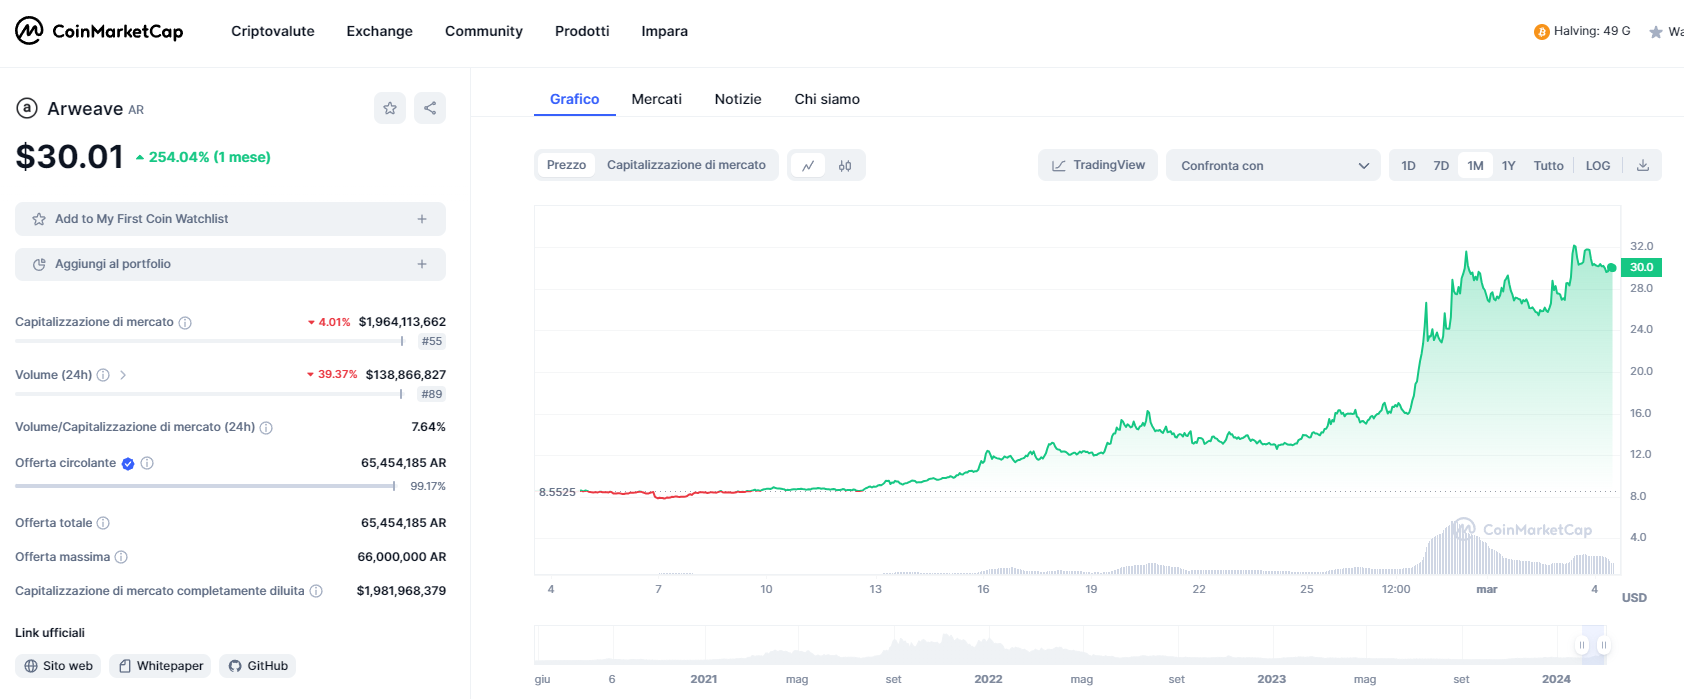The height and width of the screenshot is (699, 1684).
Task: Click the star favorite icon beside Arweave
Action: (x=390, y=108)
